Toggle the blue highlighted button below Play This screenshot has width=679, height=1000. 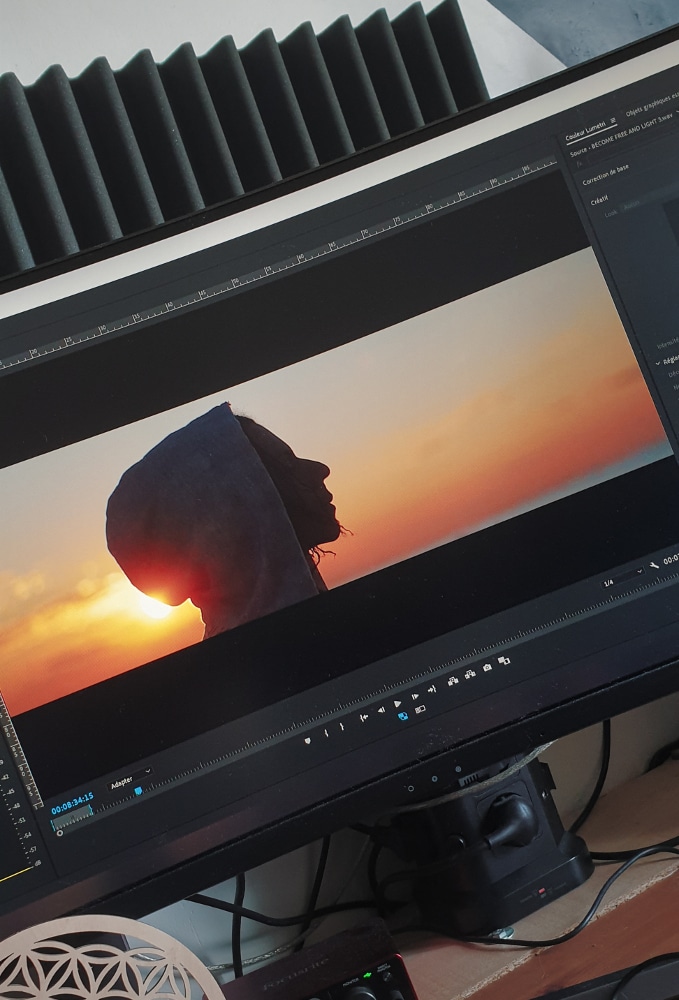tap(403, 716)
